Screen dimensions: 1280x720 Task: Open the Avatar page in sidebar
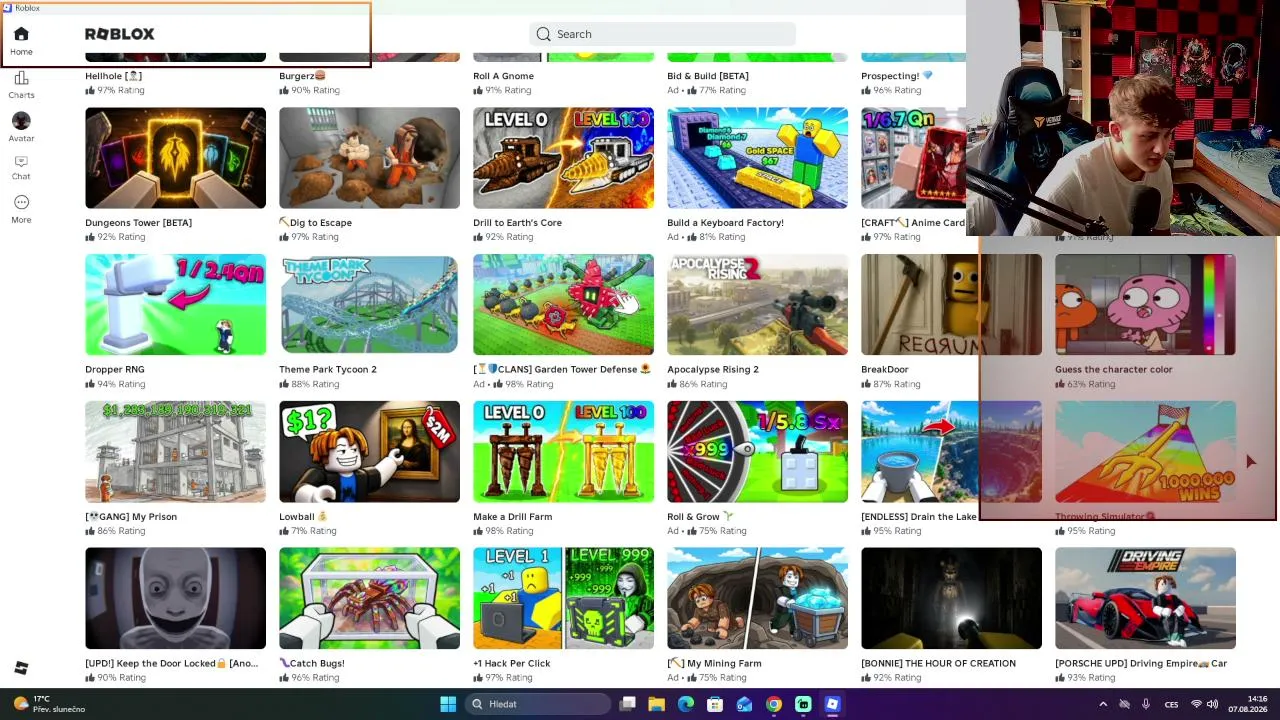21,121
